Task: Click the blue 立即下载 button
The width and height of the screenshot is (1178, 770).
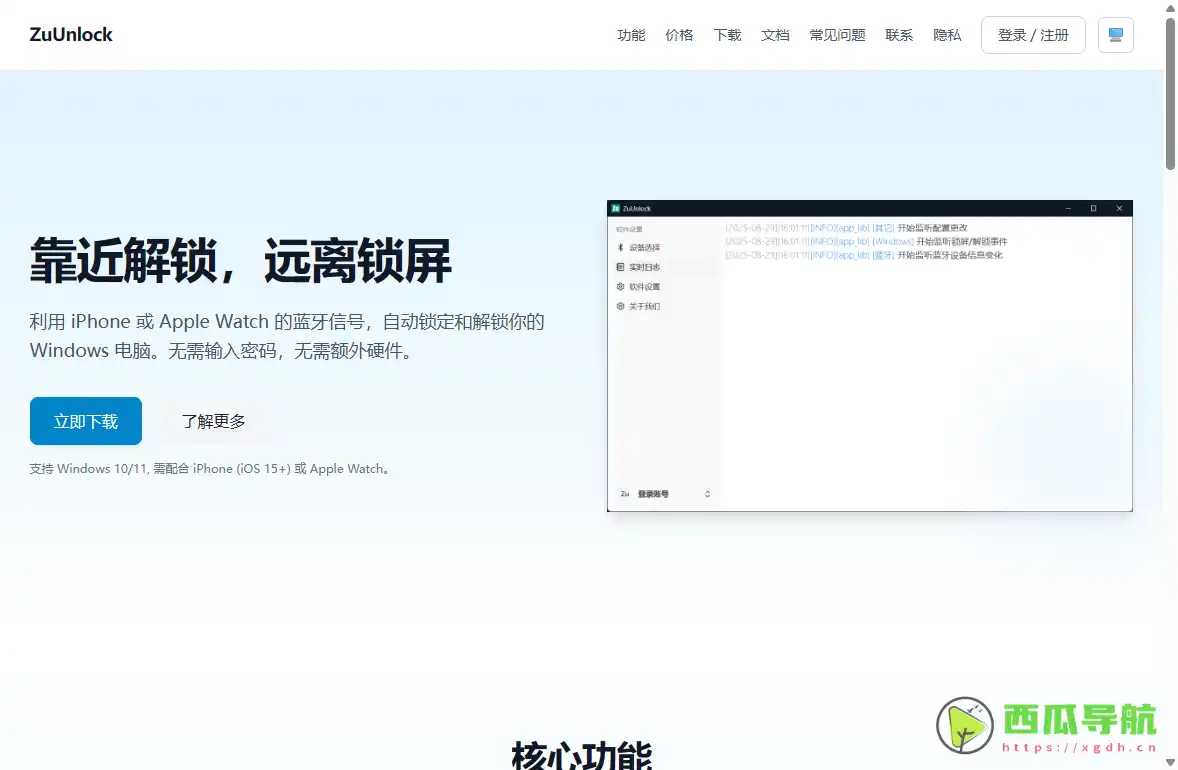Action: pos(86,421)
